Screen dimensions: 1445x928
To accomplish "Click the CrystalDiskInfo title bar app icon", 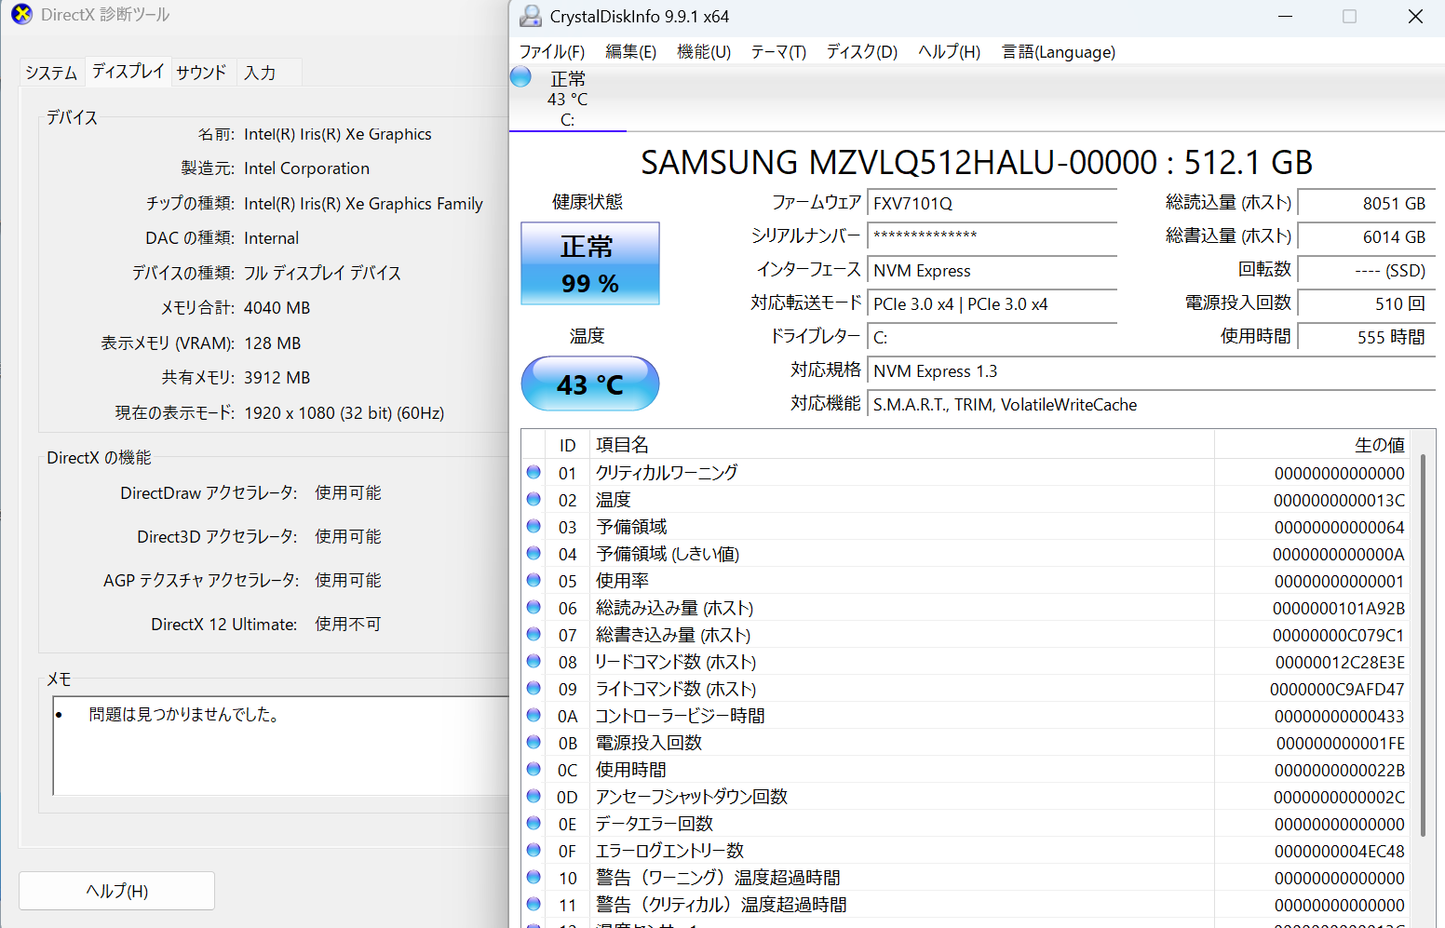I will point(531,16).
